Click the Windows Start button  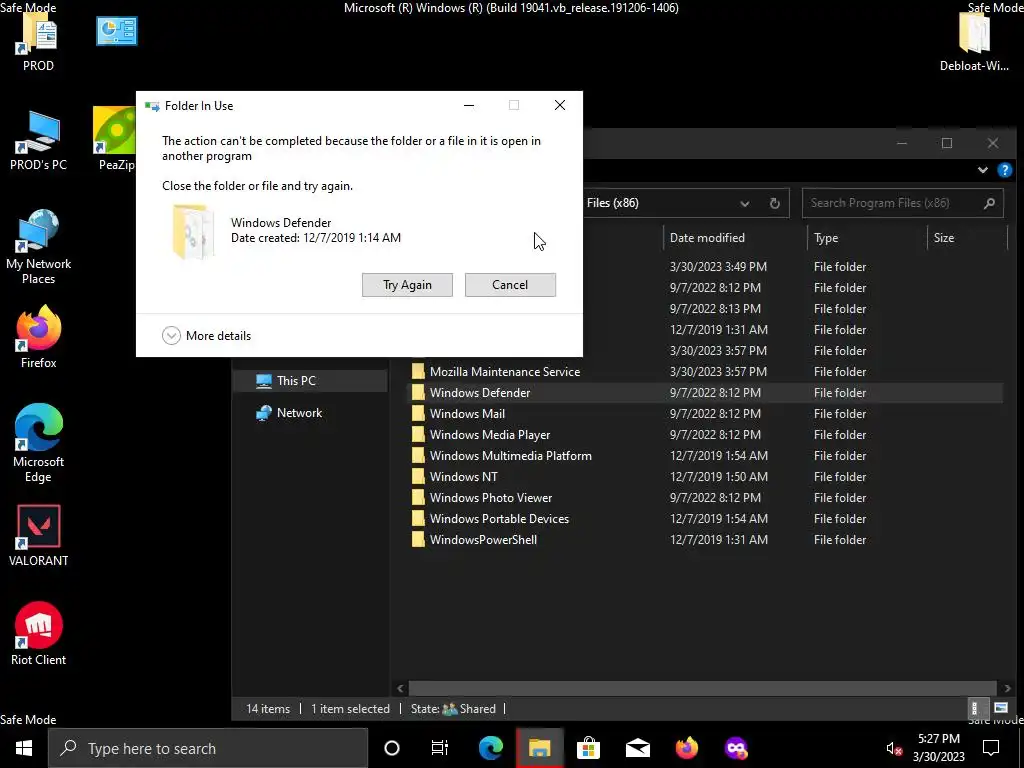coord(24,748)
